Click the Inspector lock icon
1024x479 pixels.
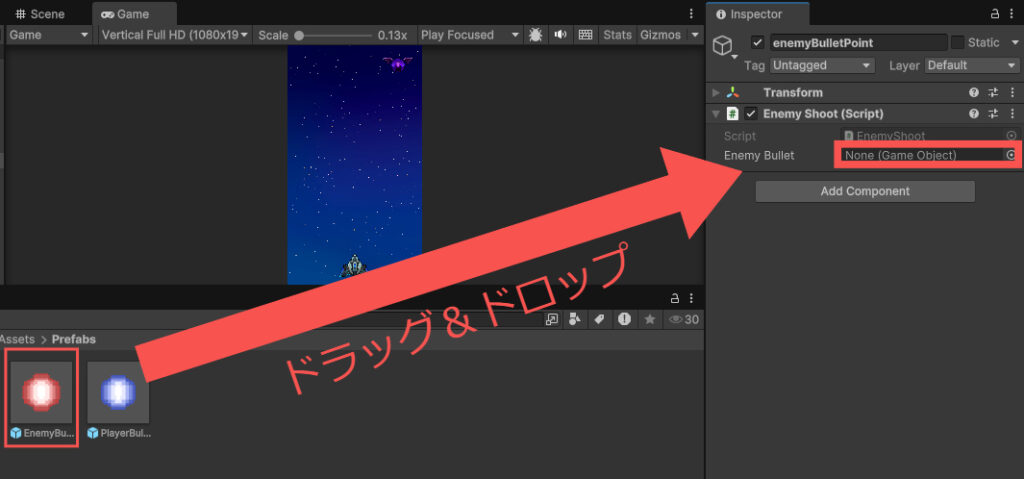coord(994,14)
